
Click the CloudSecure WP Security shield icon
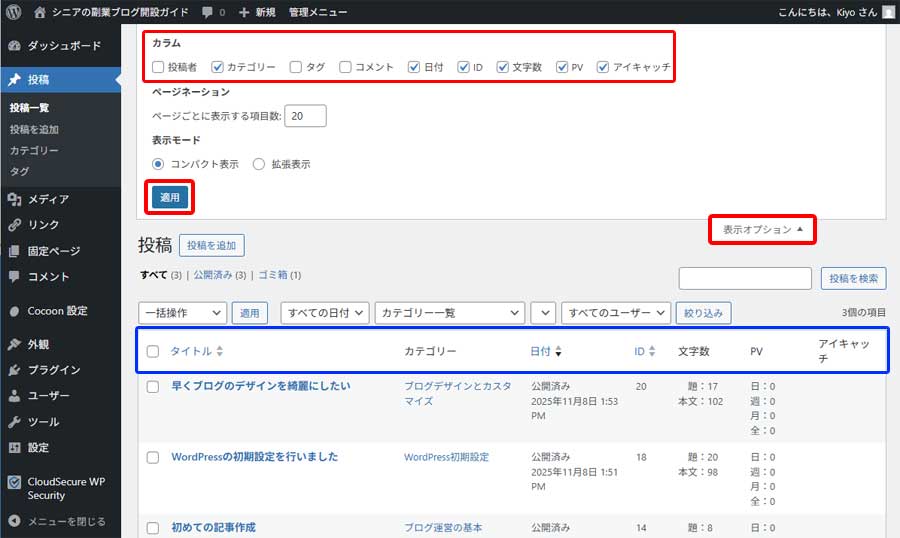click(x=14, y=482)
